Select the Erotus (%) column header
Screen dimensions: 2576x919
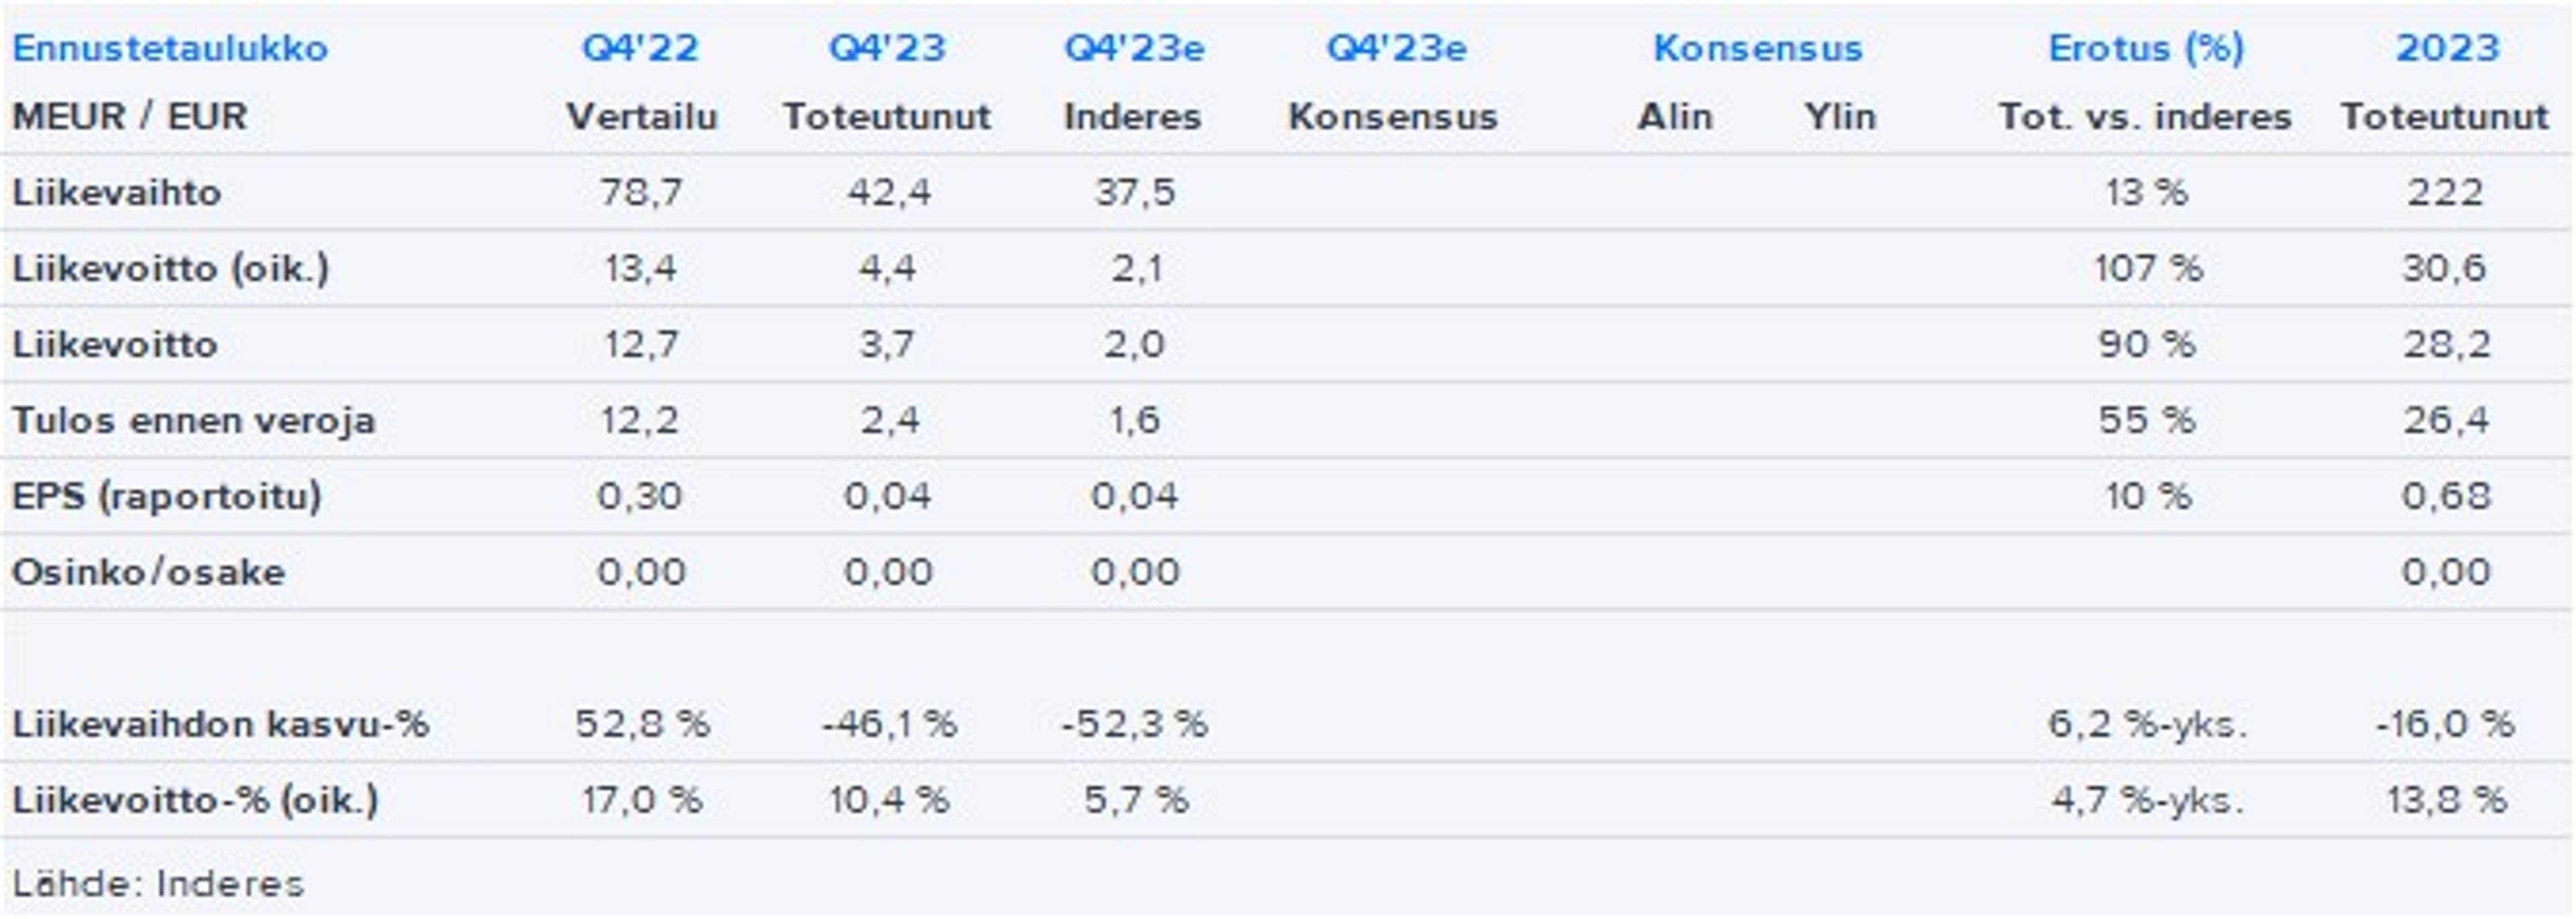click(x=2146, y=48)
